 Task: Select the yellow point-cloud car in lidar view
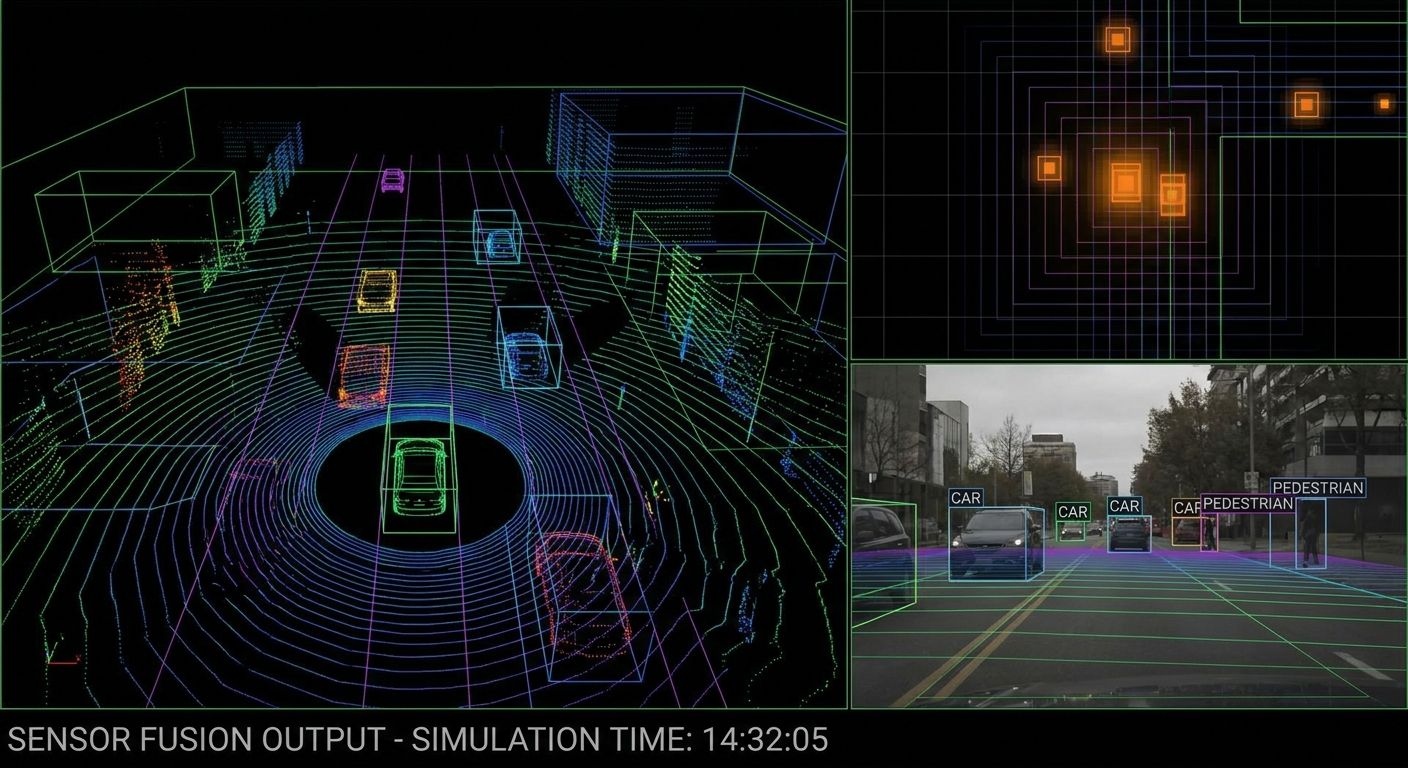click(x=377, y=290)
